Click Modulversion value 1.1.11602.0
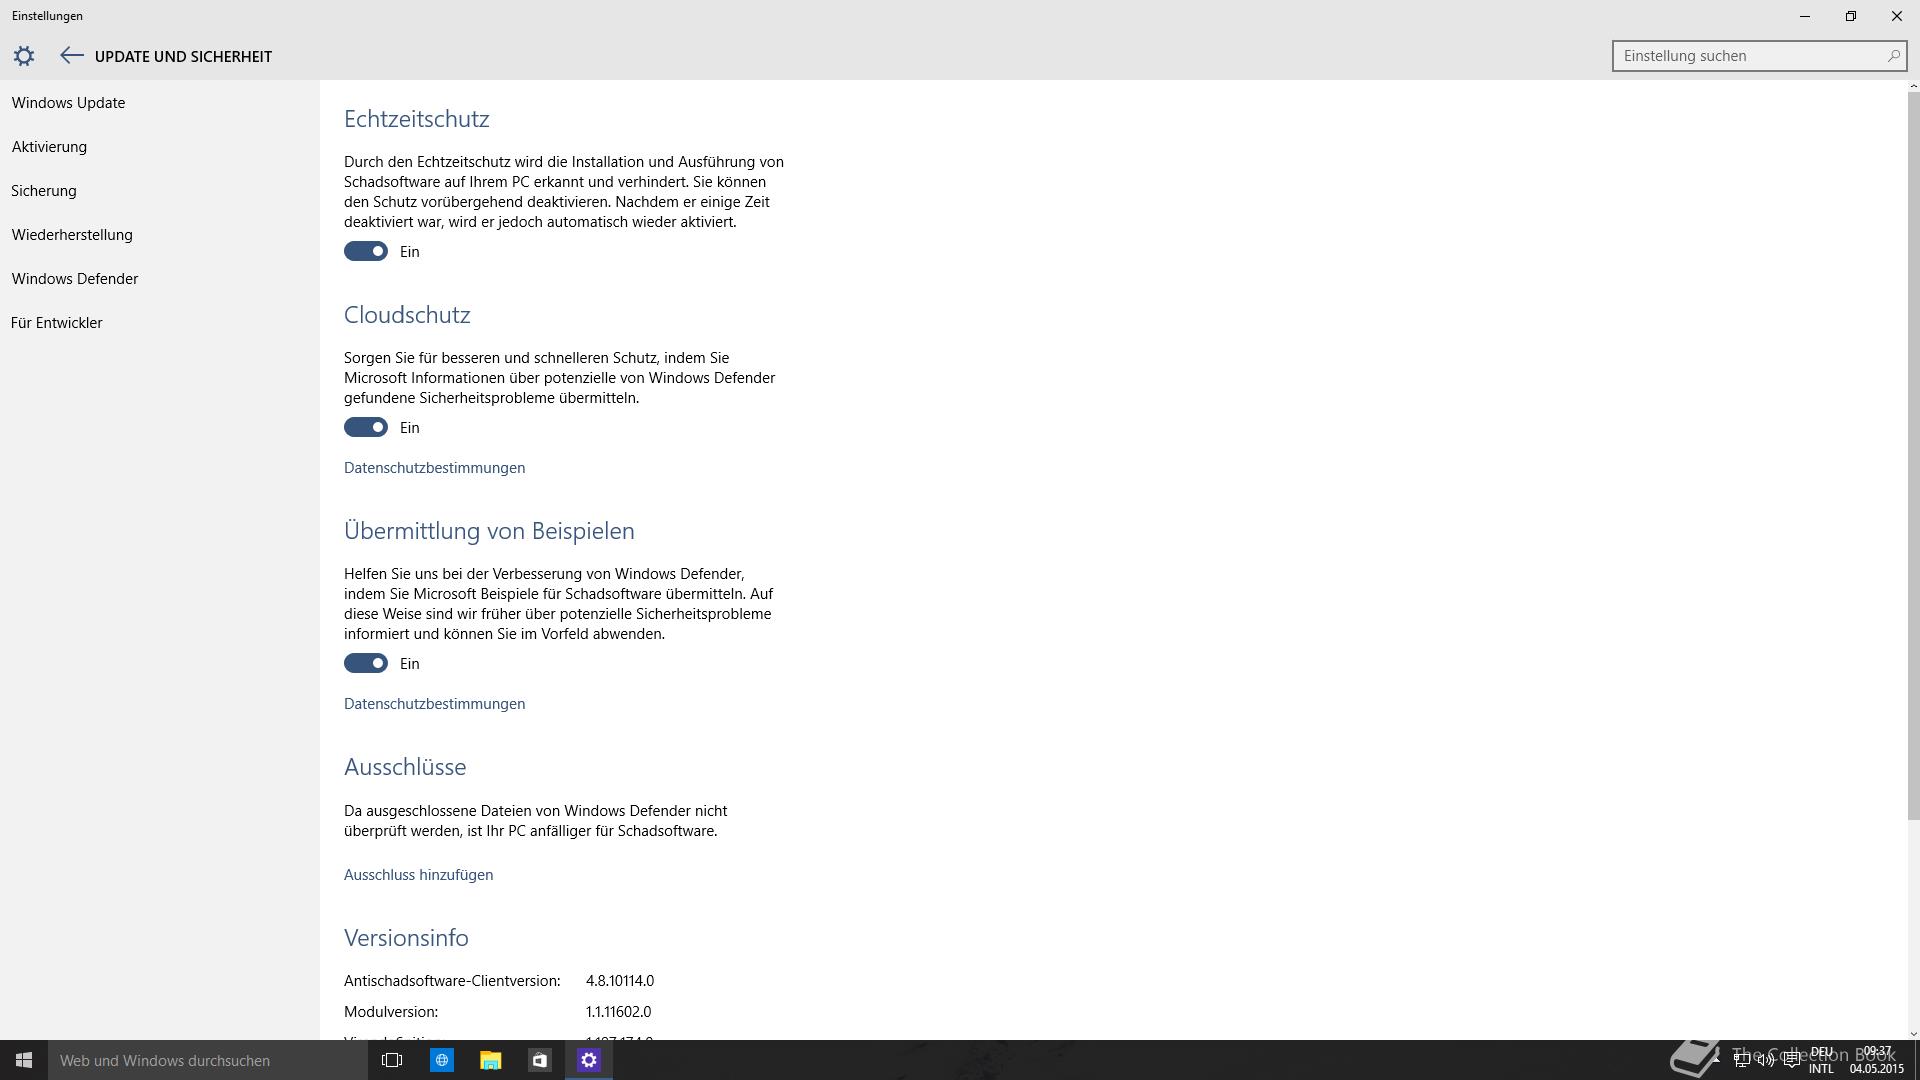1920x1080 pixels. click(618, 1011)
